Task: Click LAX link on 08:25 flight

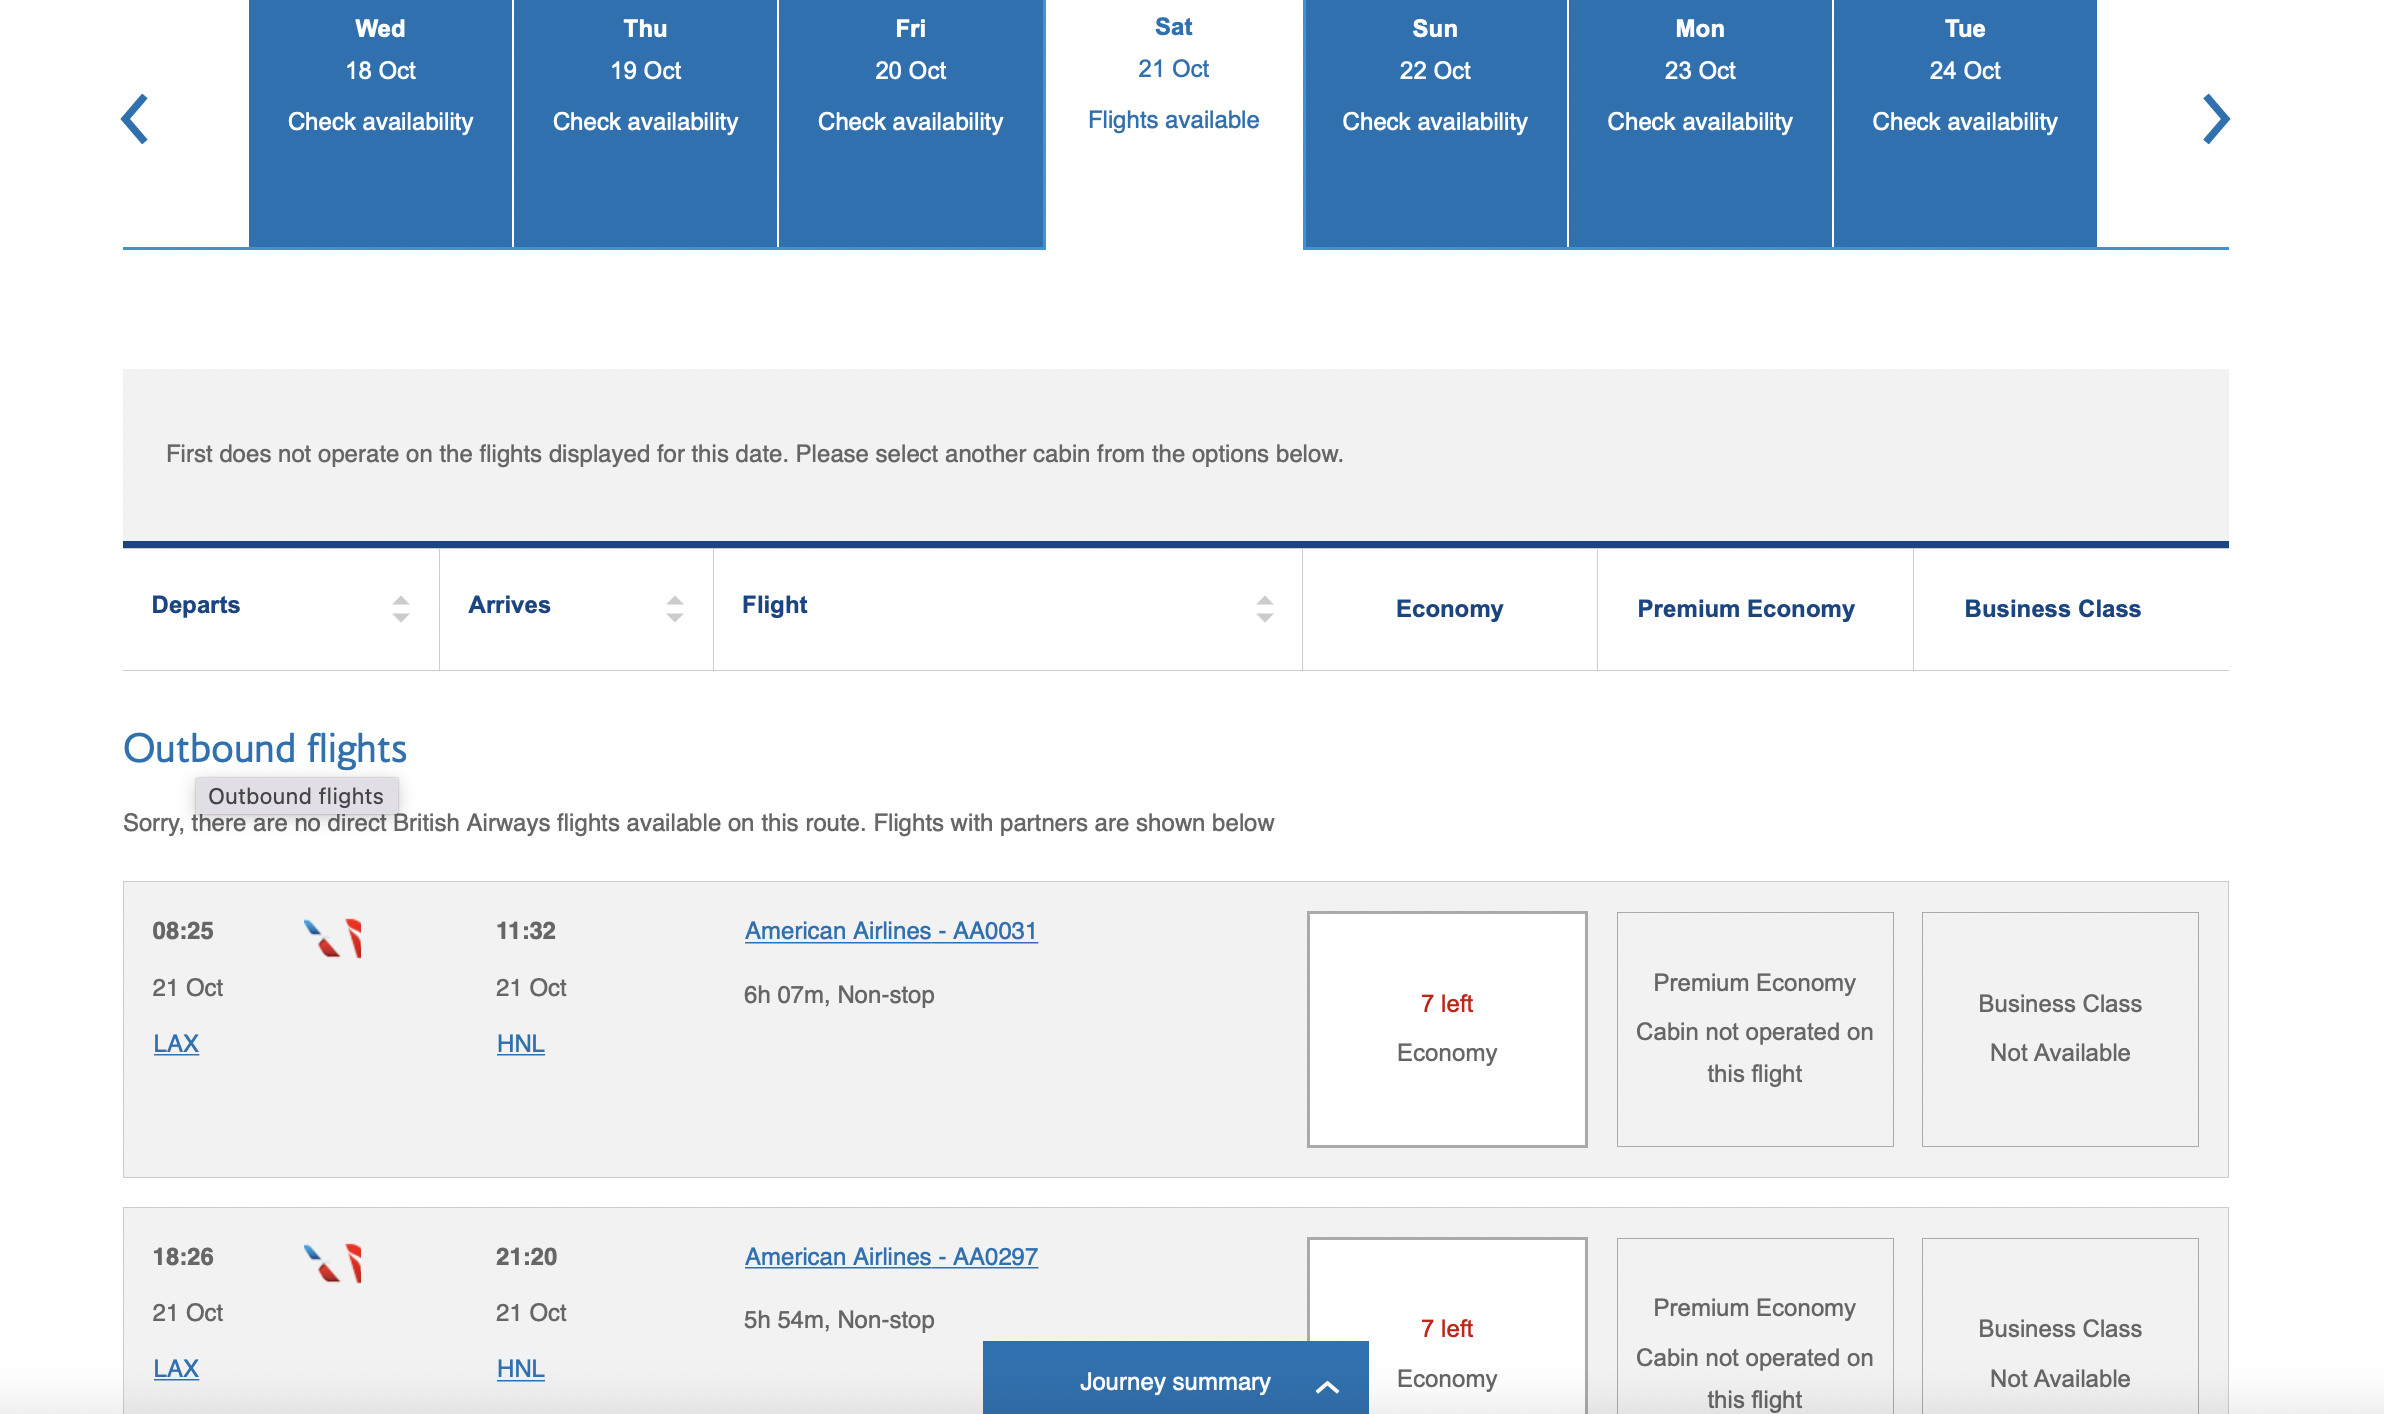Action: tap(176, 1044)
